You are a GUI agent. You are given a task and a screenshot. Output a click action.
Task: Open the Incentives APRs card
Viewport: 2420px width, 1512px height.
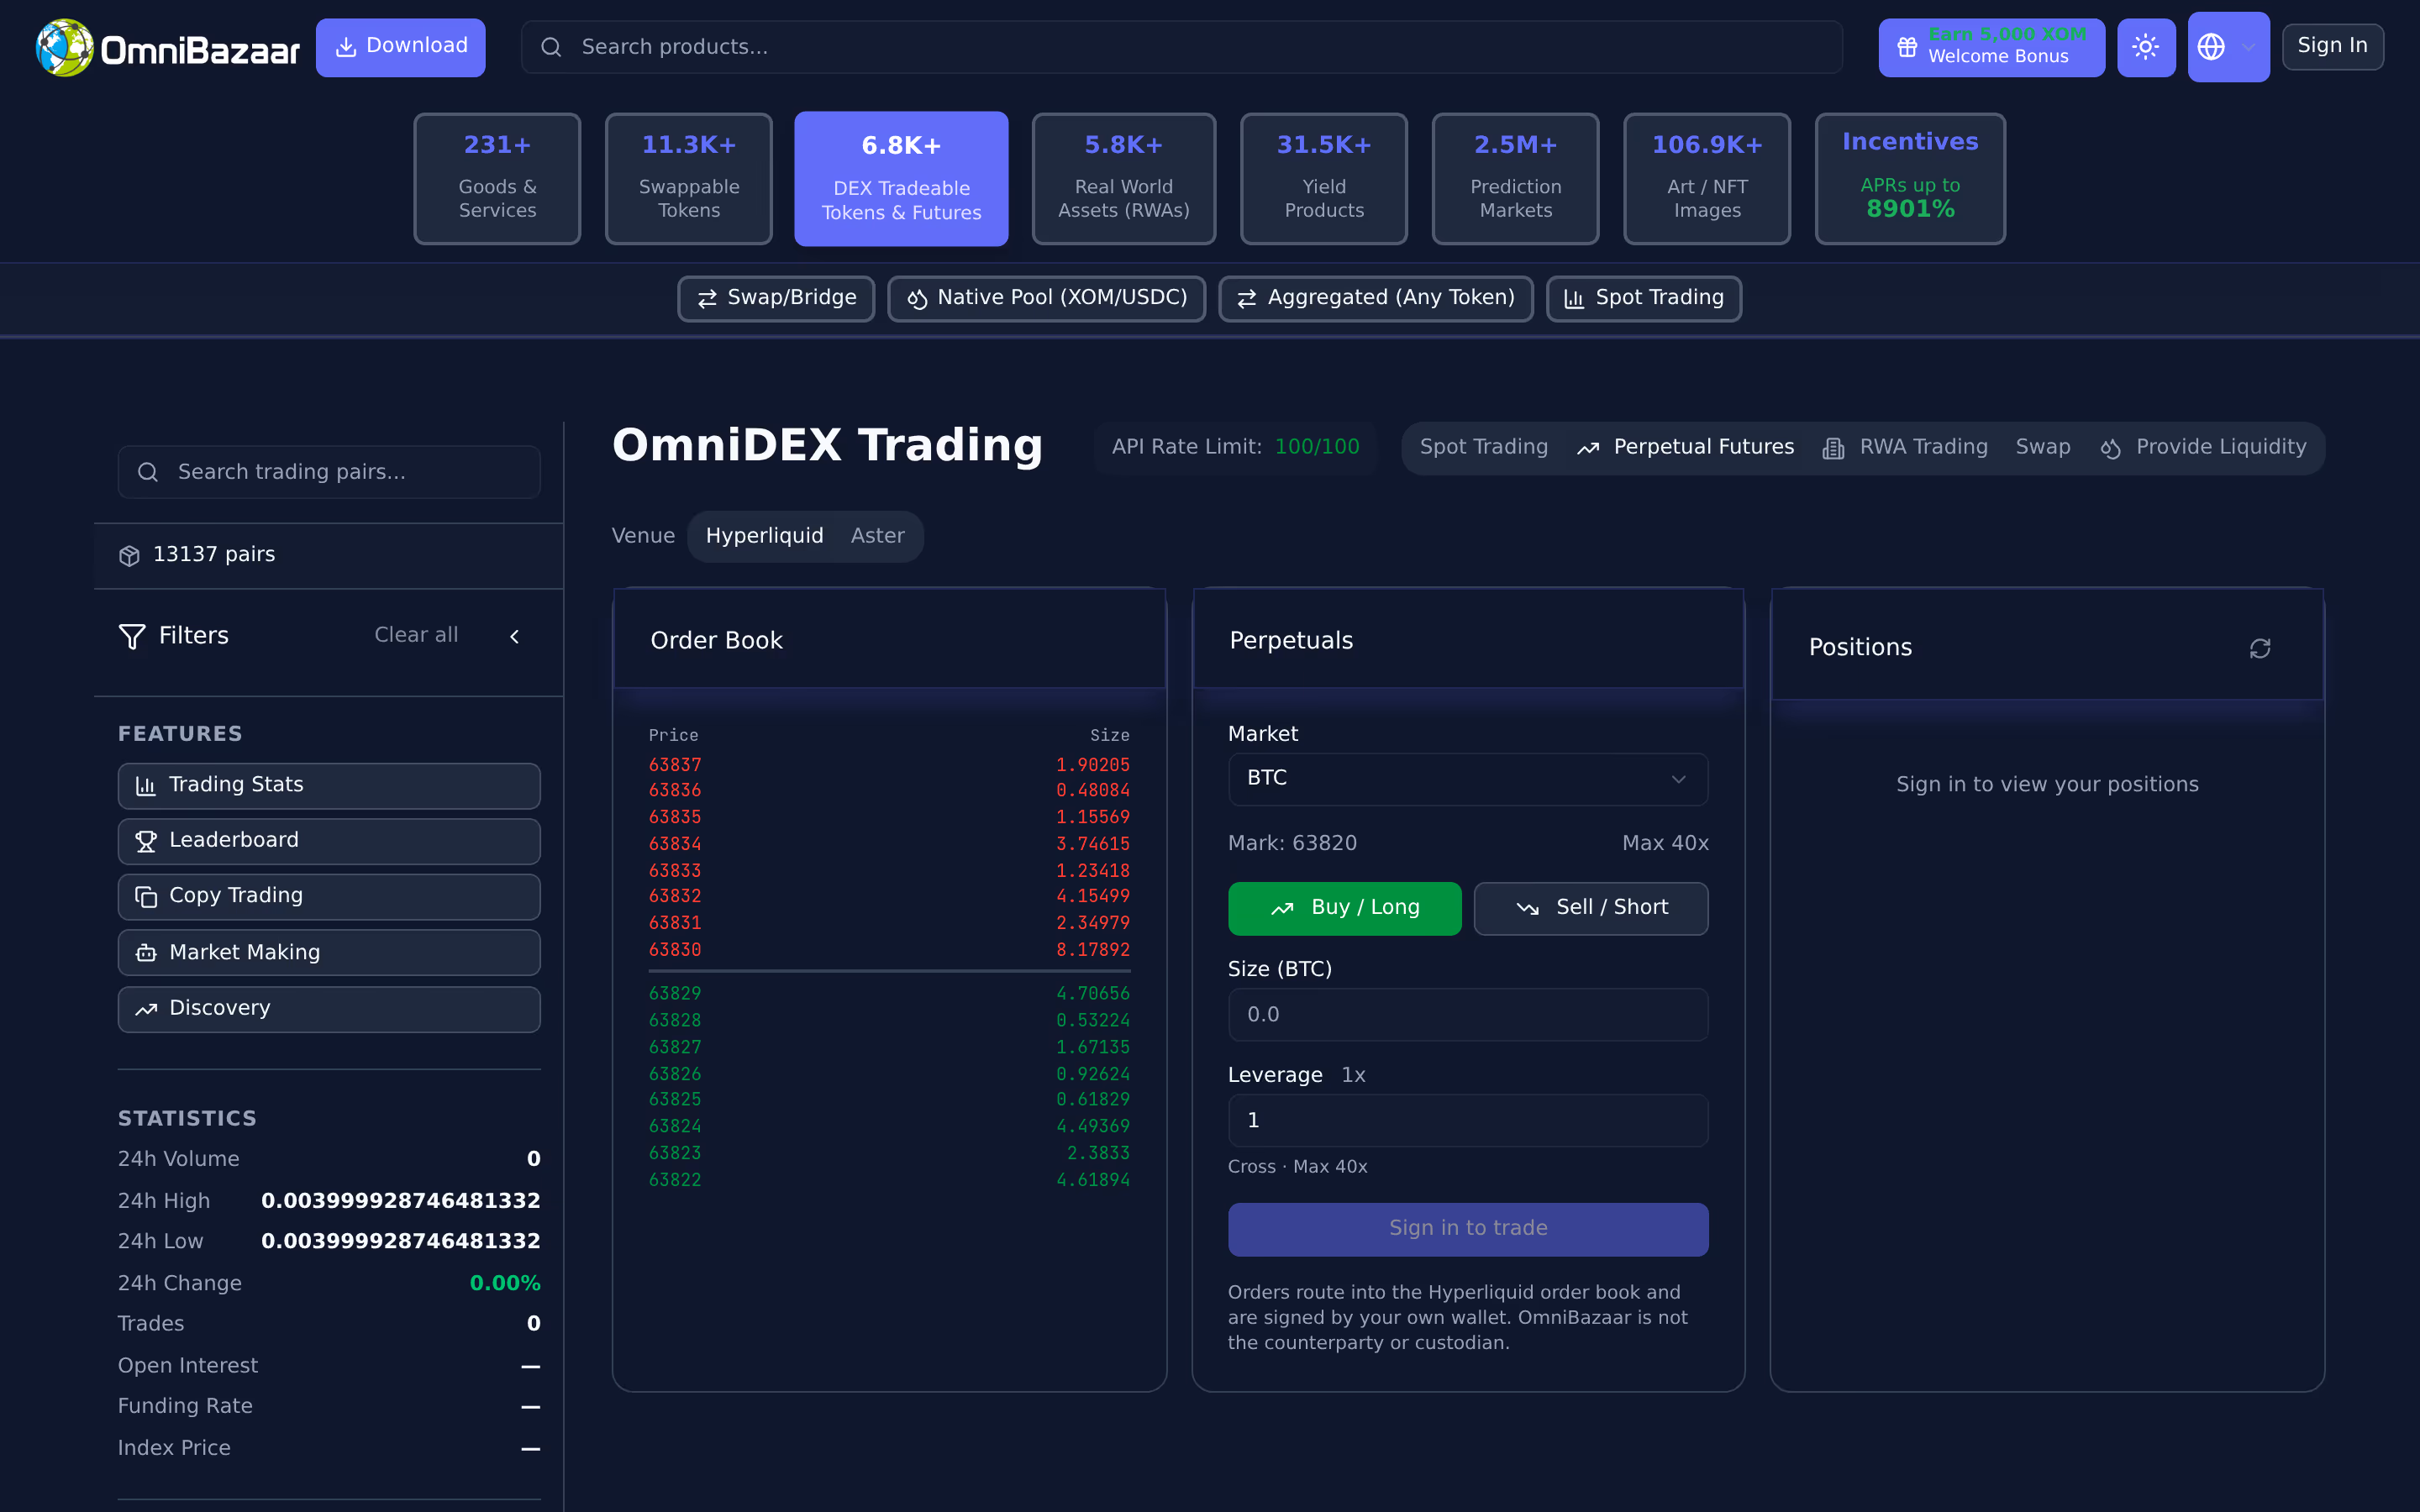(x=1910, y=178)
